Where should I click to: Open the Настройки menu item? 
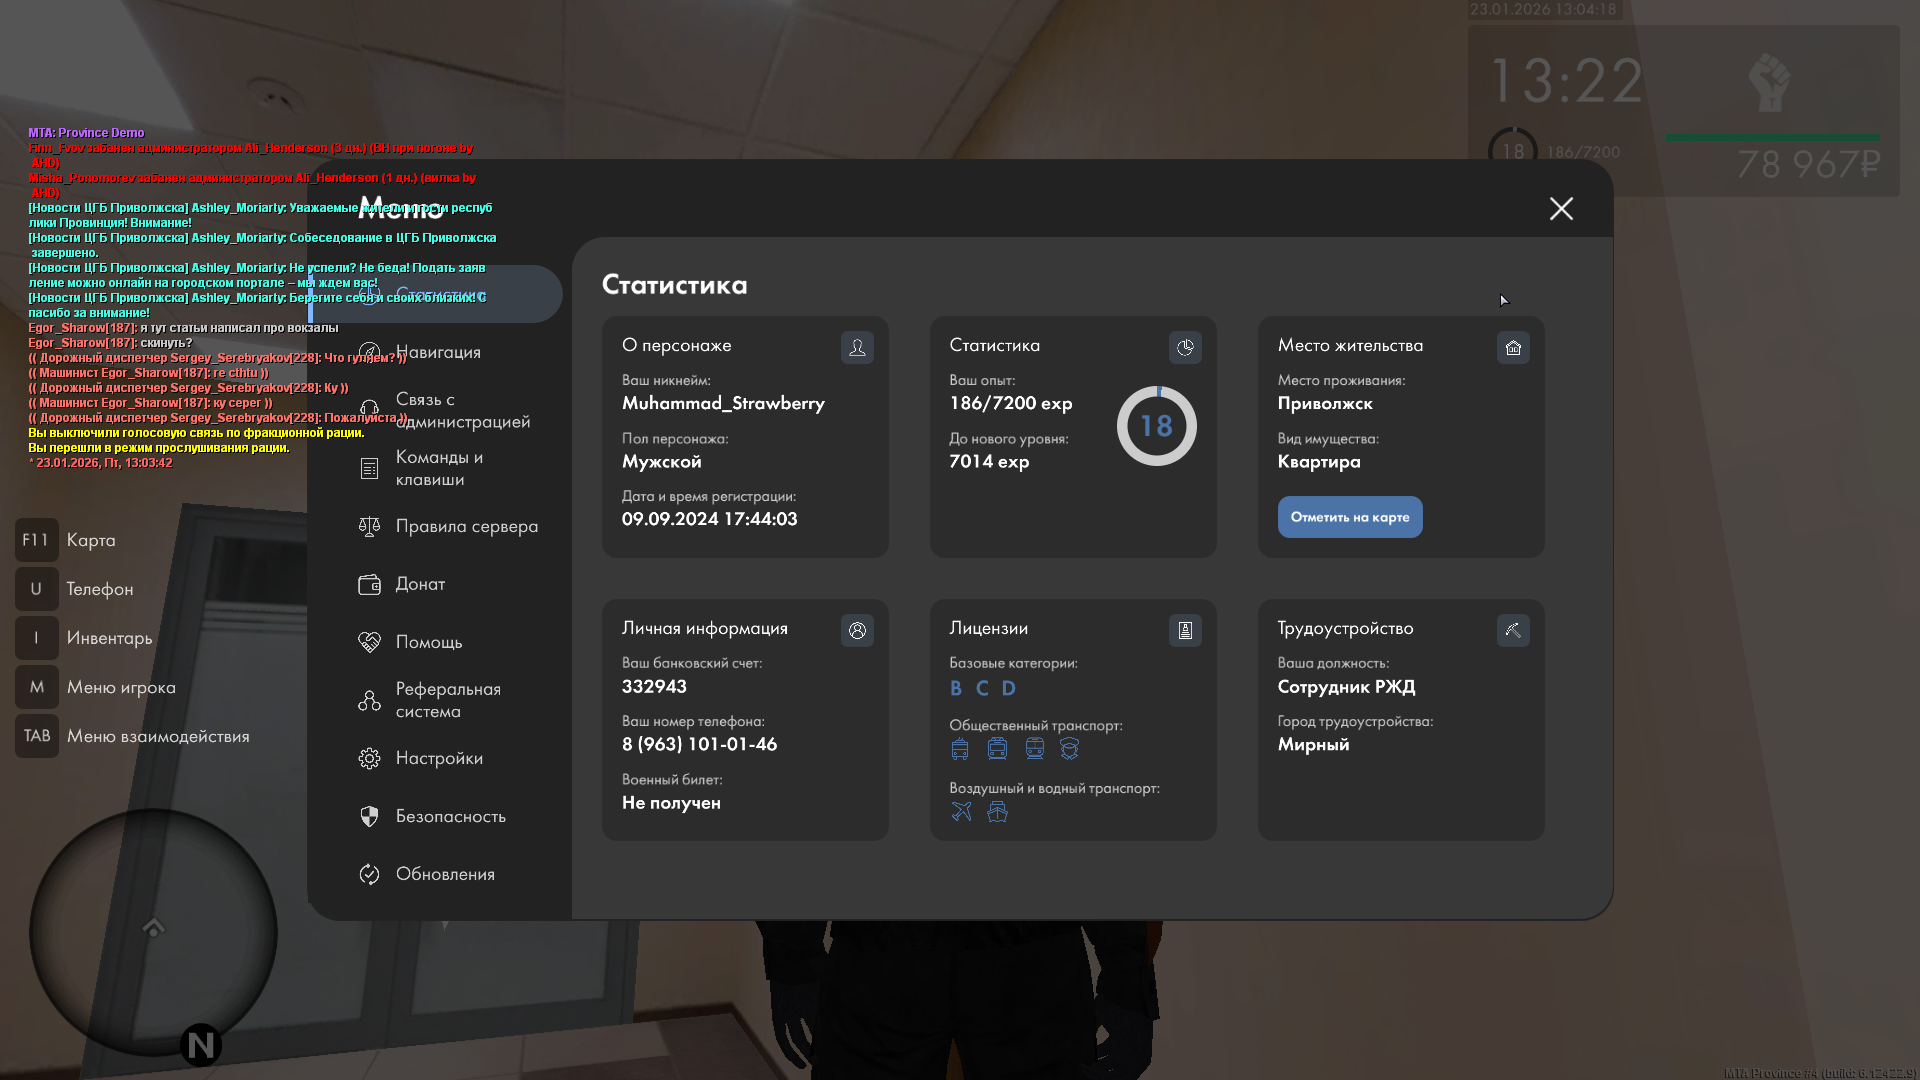pyautogui.click(x=439, y=758)
